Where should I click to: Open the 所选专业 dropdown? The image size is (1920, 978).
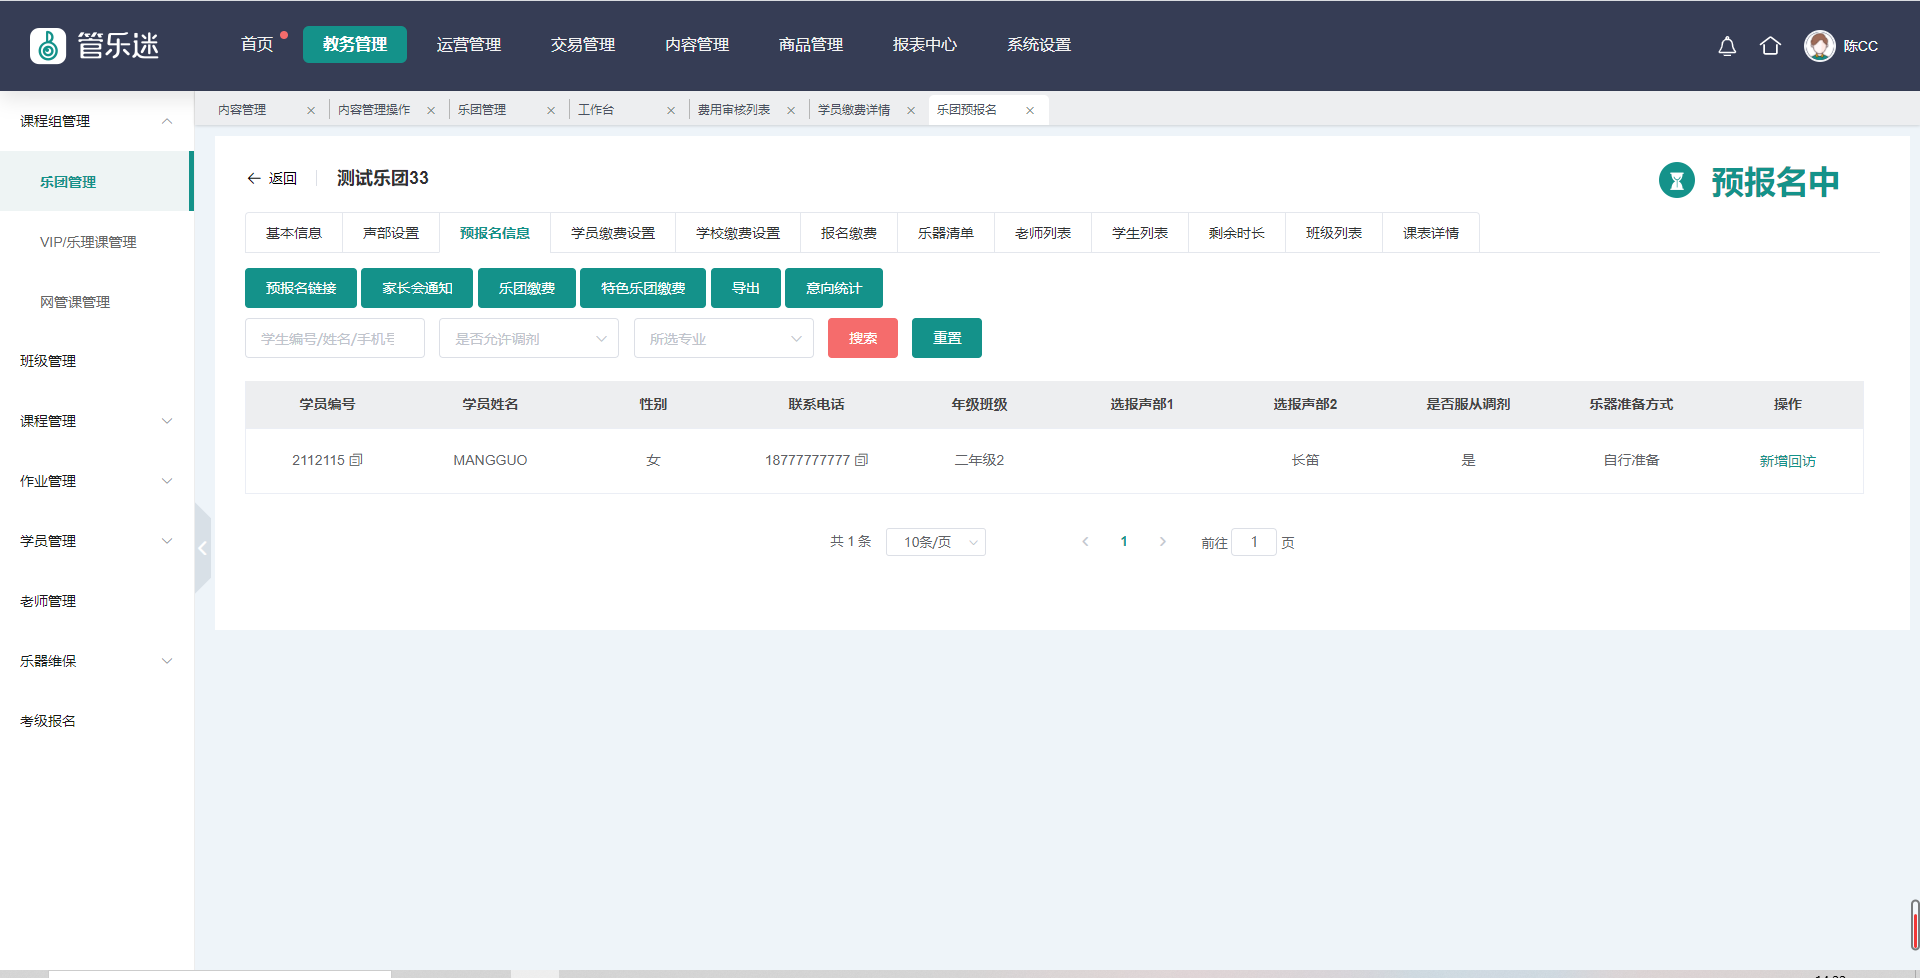click(723, 339)
